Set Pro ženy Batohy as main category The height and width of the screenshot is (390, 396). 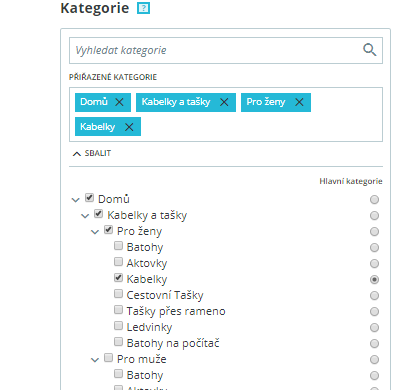coord(374,248)
